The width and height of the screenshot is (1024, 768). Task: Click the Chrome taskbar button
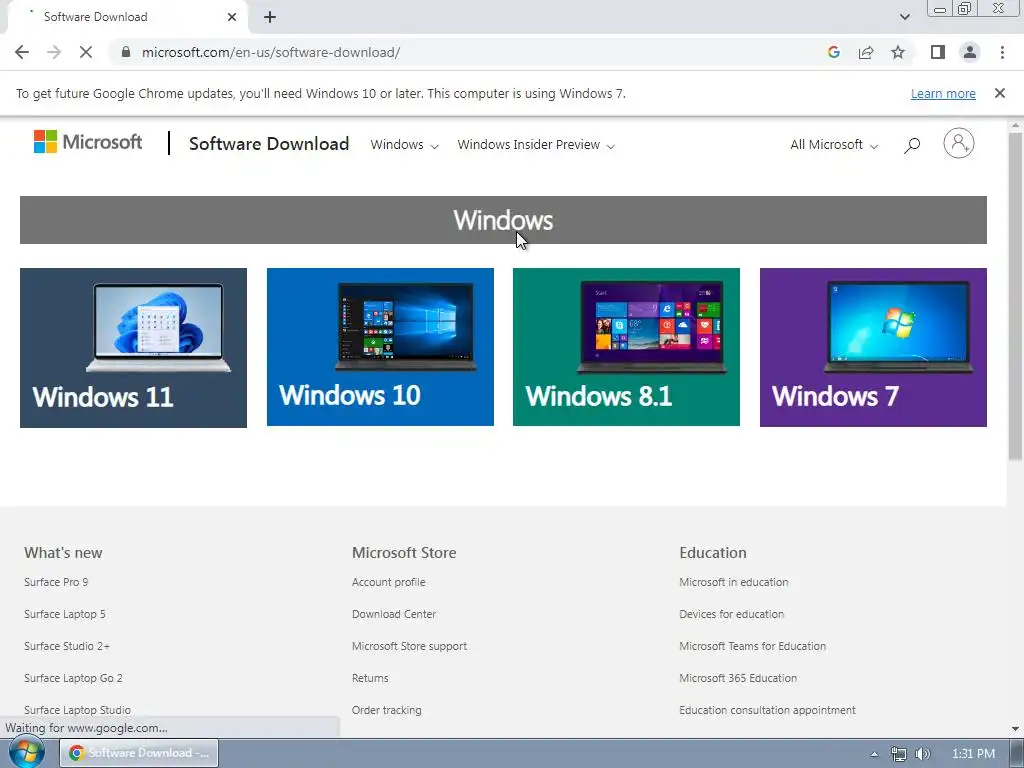[x=139, y=753]
